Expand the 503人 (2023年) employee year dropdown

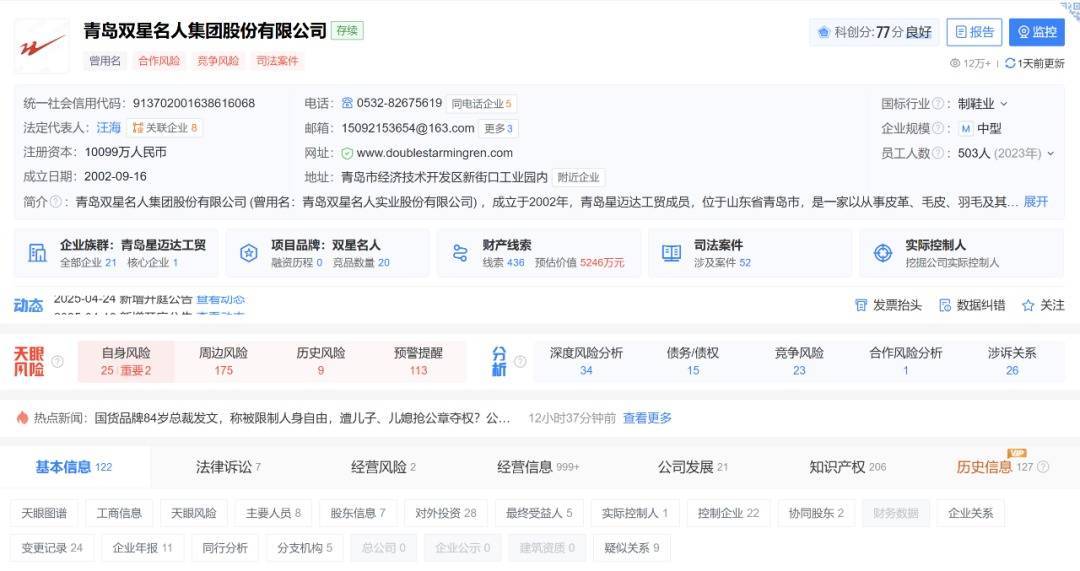[x=1050, y=153]
